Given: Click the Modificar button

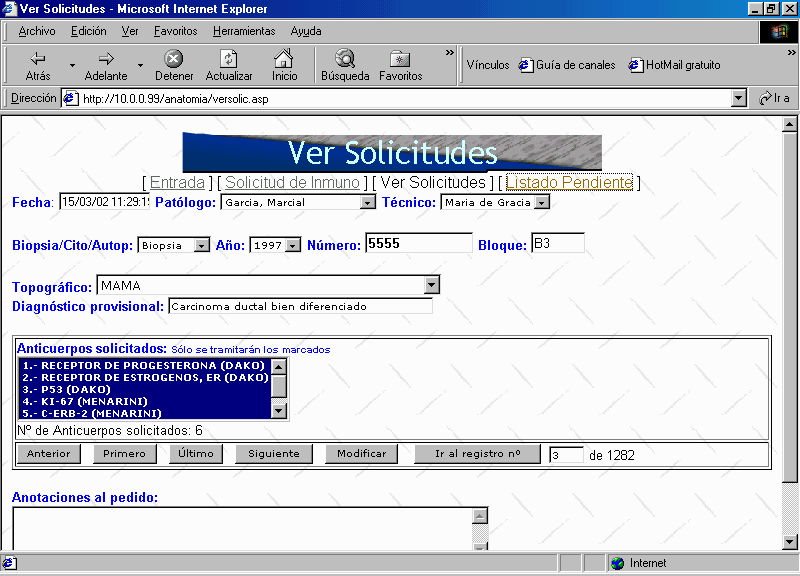Looking at the screenshot, I should tap(361, 454).
